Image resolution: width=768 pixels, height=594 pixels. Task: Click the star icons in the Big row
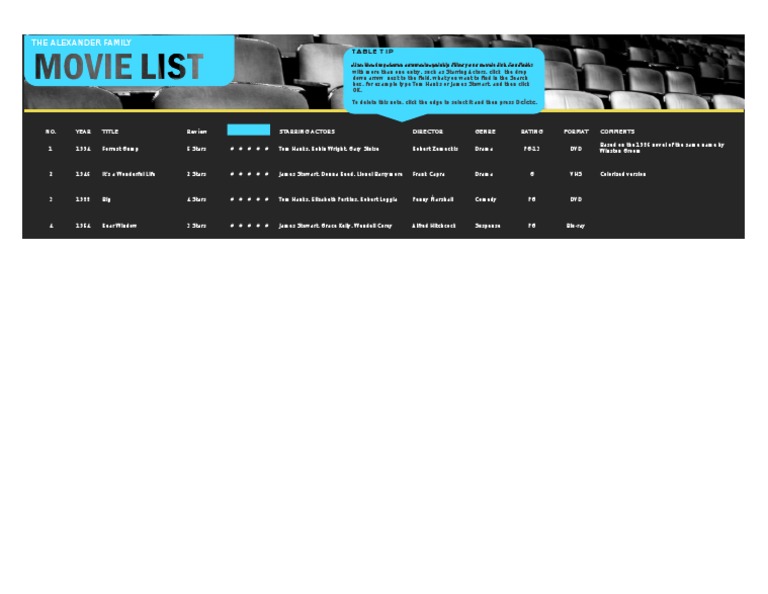249,200
